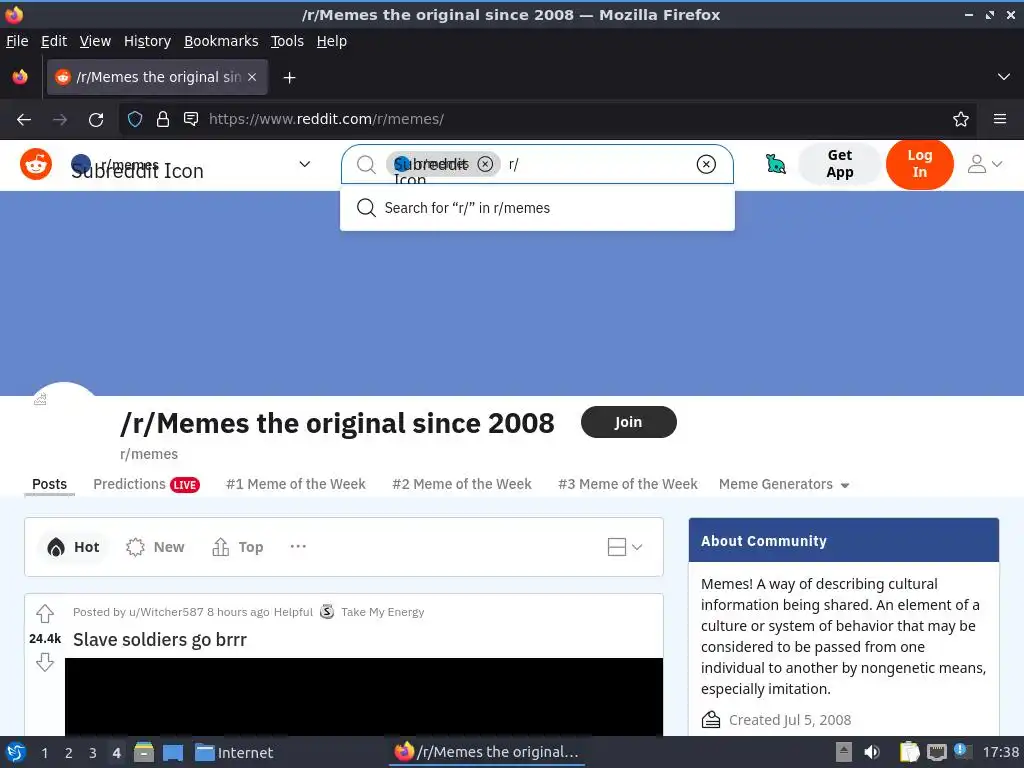
Task: Switch to workspace 1 in taskbar
Action: point(44,753)
